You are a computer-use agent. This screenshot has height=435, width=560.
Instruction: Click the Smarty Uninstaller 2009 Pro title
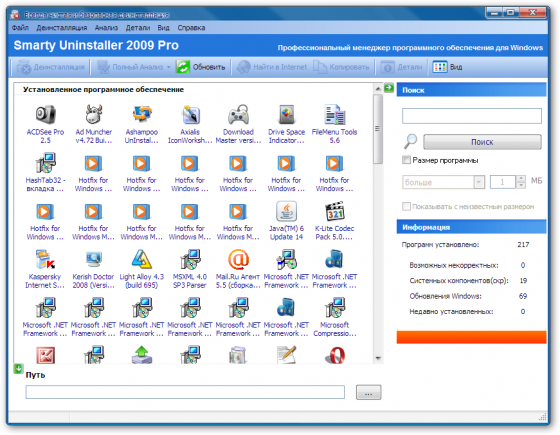pyautogui.click(x=96, y=45)
